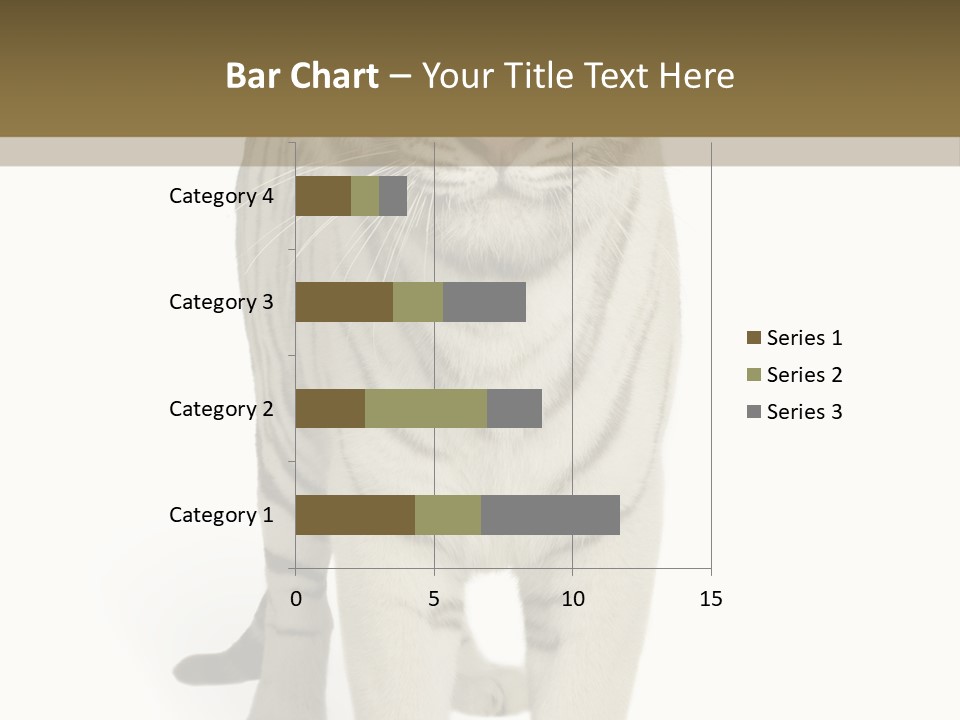The height and width of the screenshot is (720, 960).
Task: Click the Series 2 olive legend swatch
Action: (754, 375)
